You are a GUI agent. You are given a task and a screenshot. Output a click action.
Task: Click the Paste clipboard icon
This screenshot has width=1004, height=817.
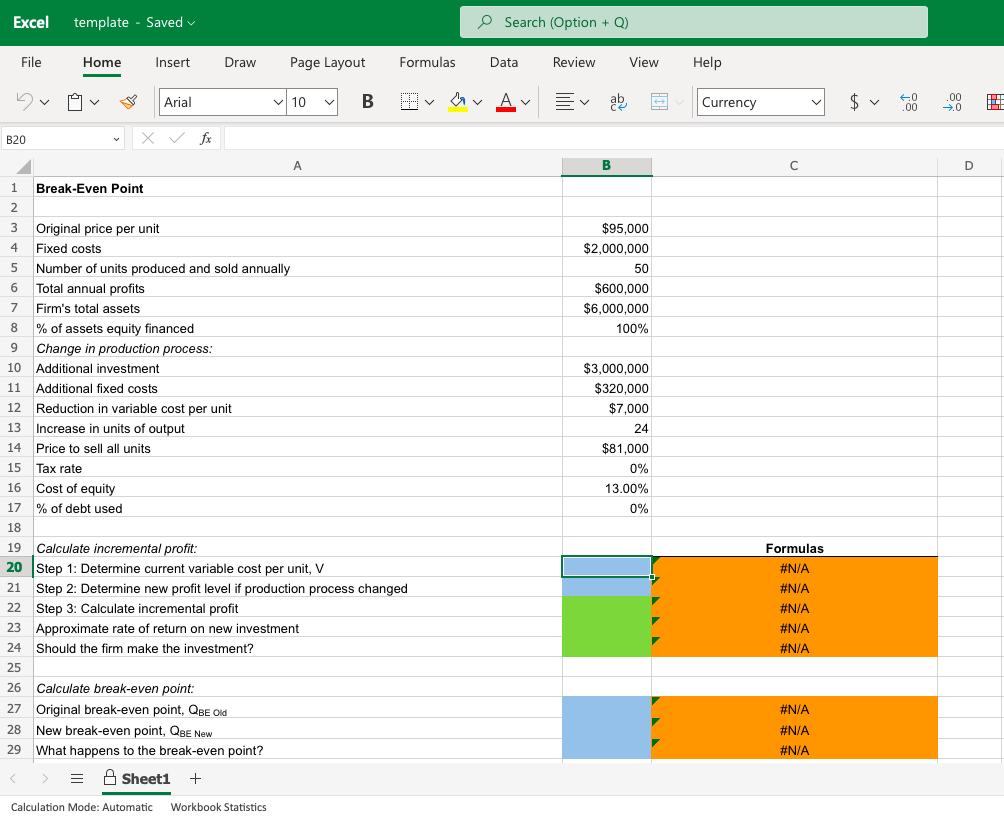74,102
